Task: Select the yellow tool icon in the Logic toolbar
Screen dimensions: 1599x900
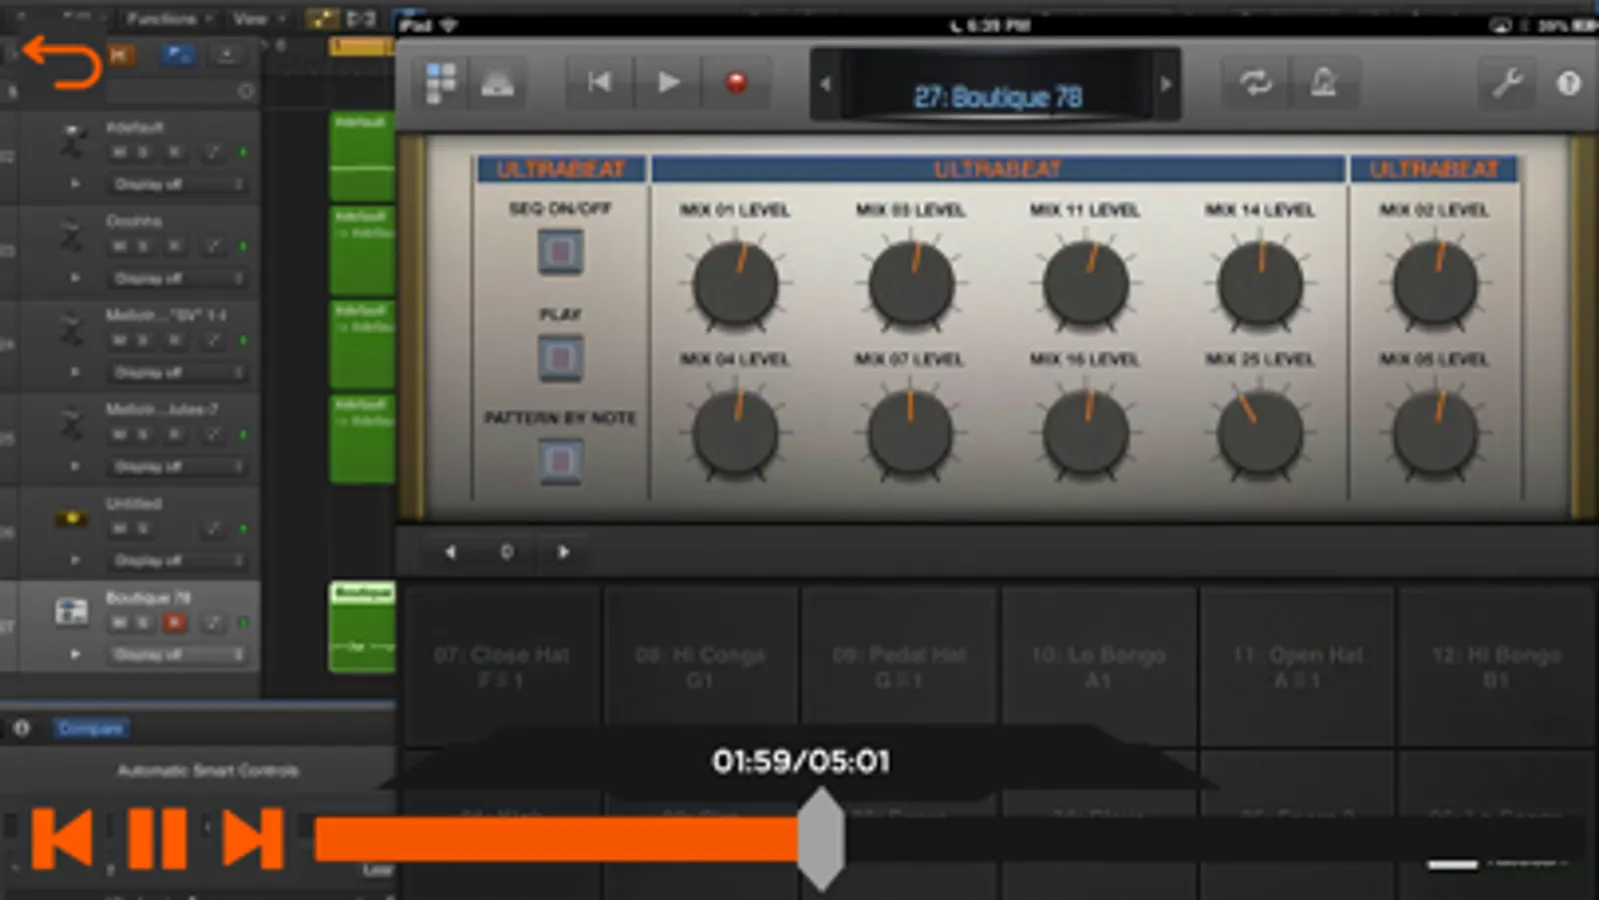Action: pyautogui.click(x=321, y=18)
